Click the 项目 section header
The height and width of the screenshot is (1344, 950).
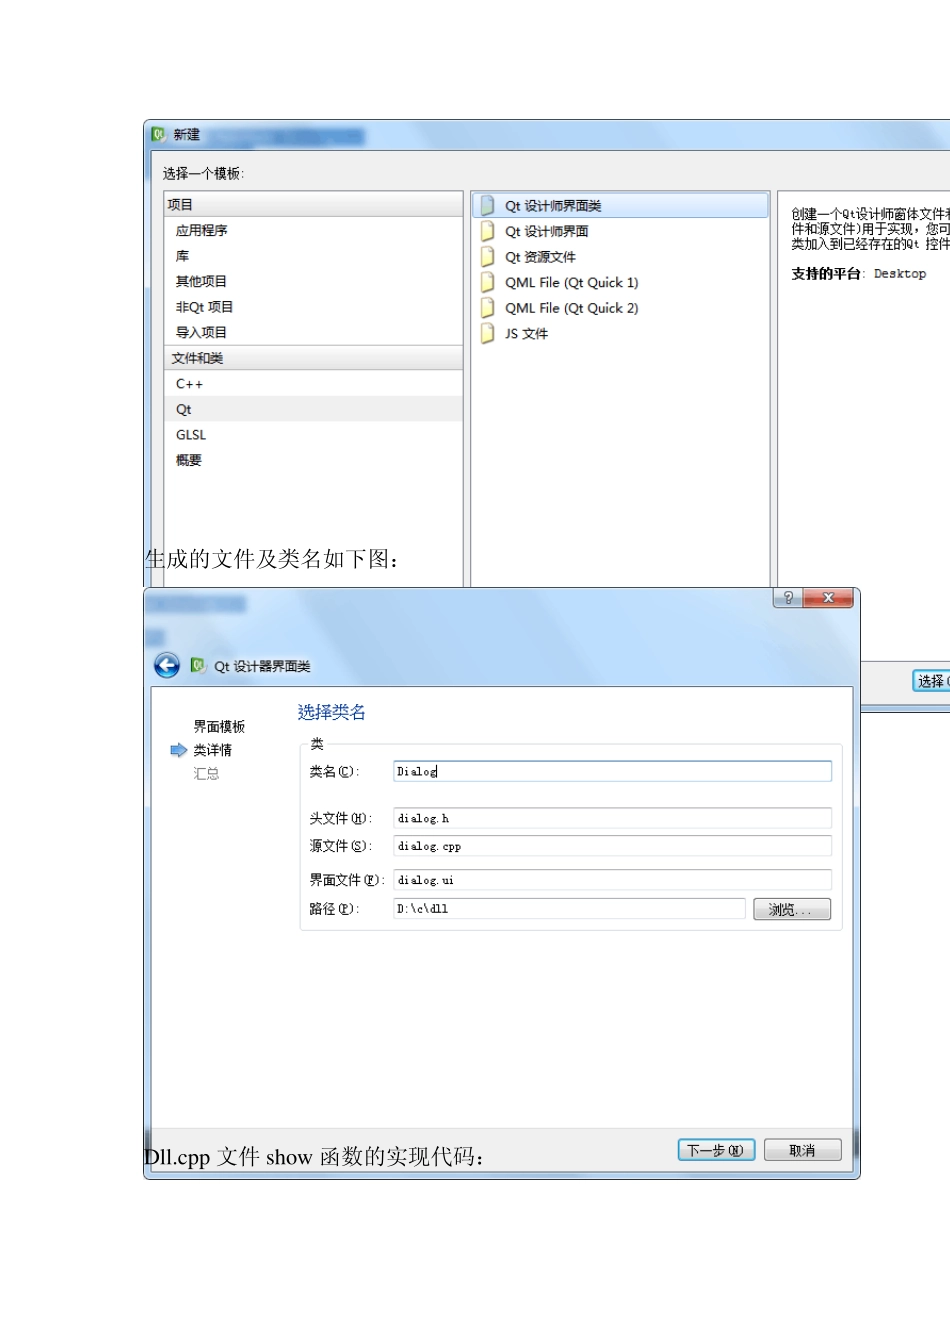point(313,205)
